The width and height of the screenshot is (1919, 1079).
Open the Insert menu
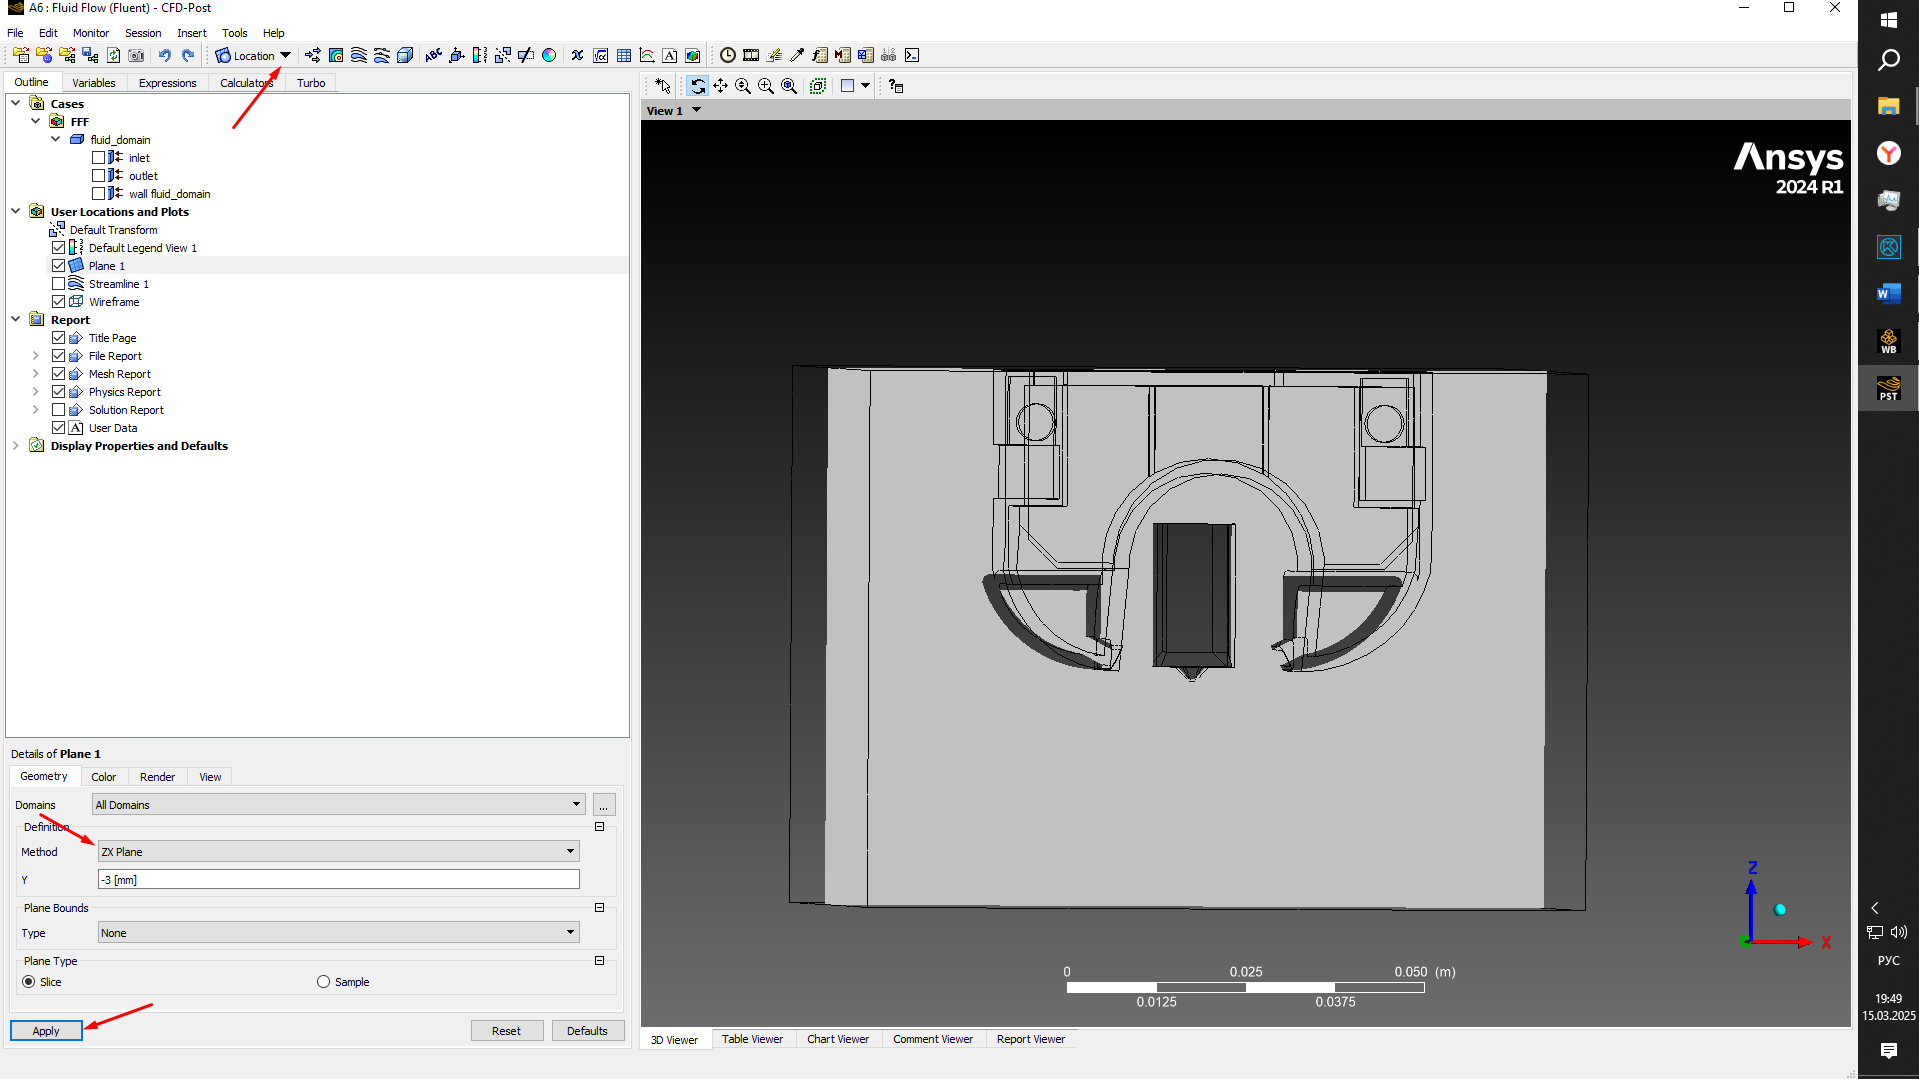tap(192, 33)
